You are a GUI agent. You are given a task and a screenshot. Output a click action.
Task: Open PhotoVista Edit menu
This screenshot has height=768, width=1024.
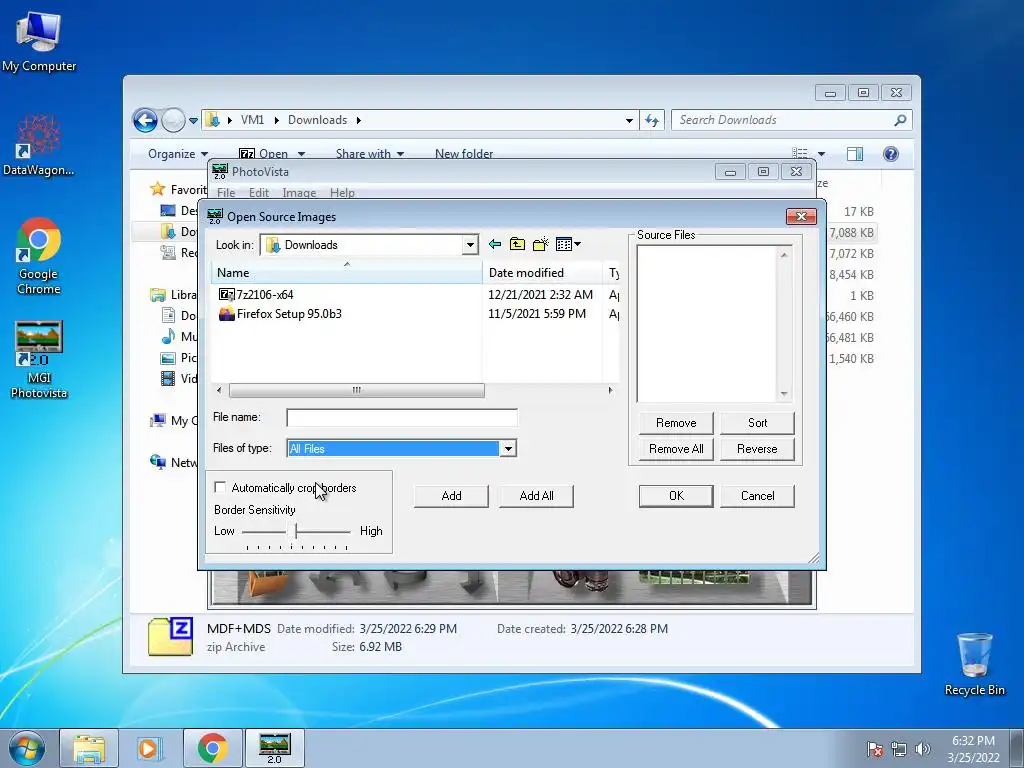click(259, 193)
